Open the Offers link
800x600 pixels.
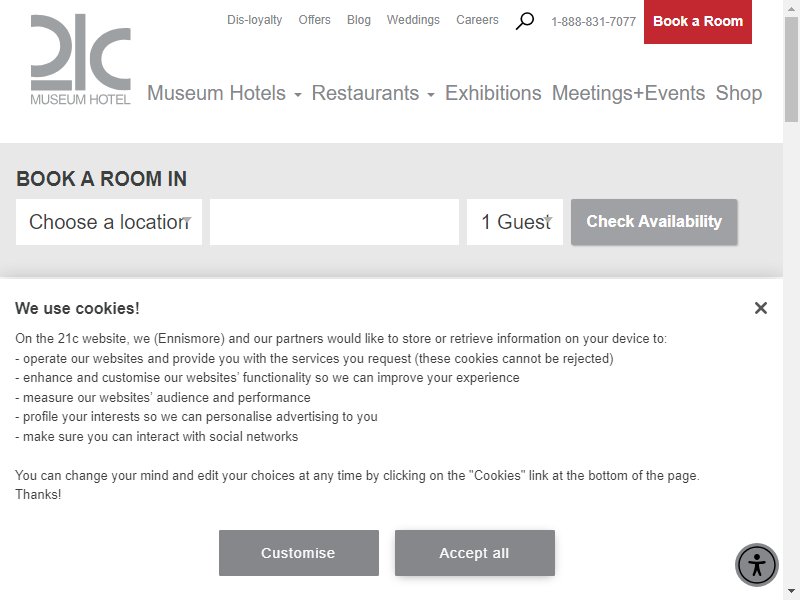(x=314, y=20)
